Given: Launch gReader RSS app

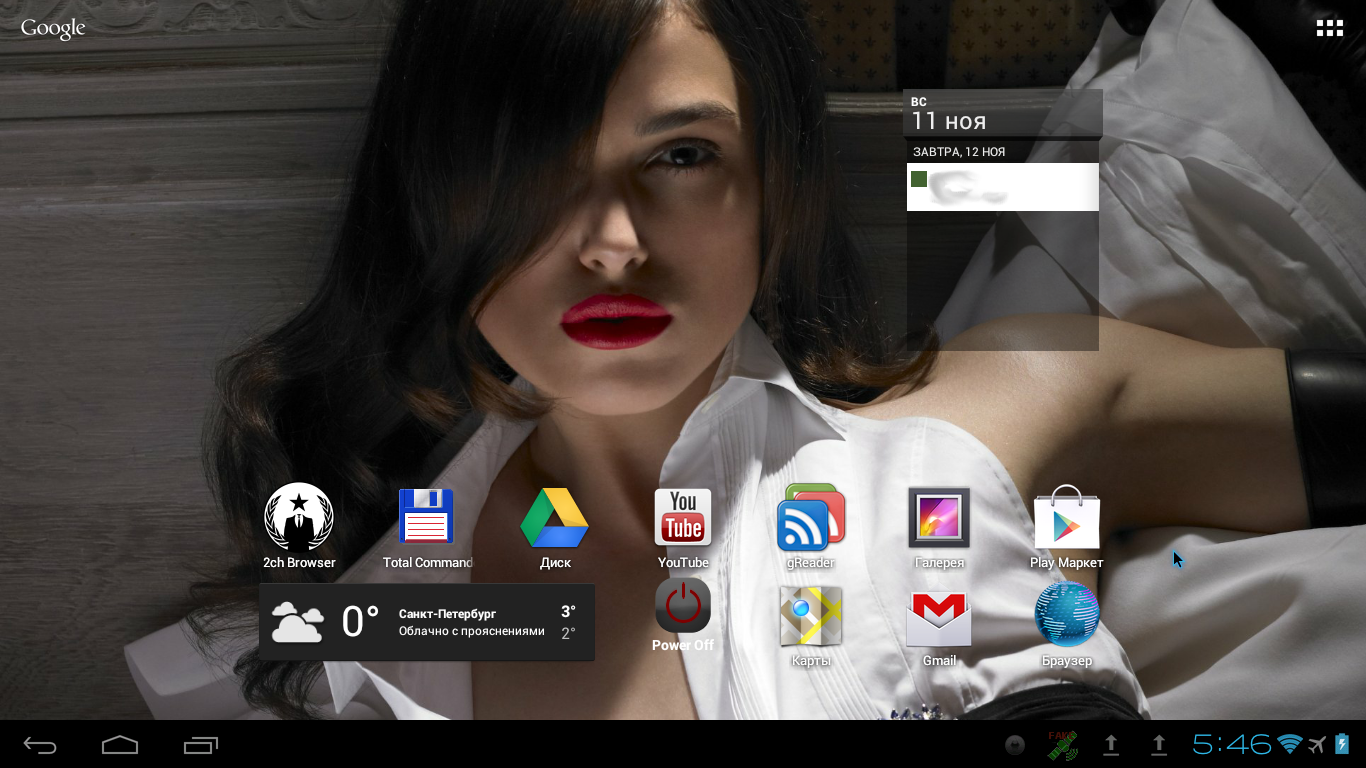Looking at the screenshot, I should click(811, 518).
